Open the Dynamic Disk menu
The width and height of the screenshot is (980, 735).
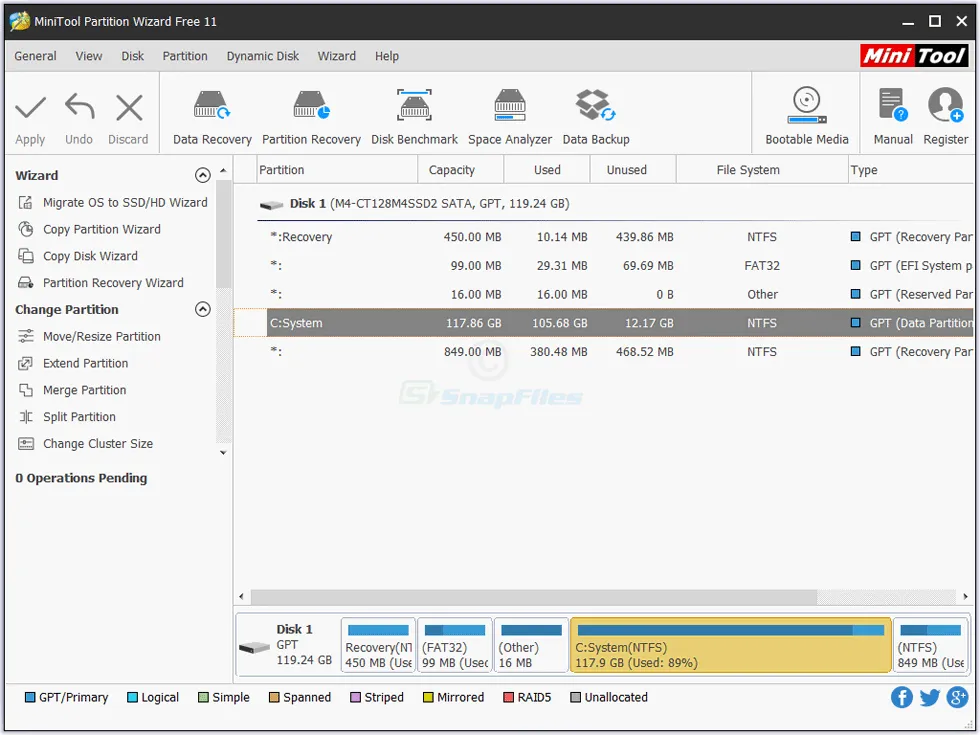coord(262,56)
